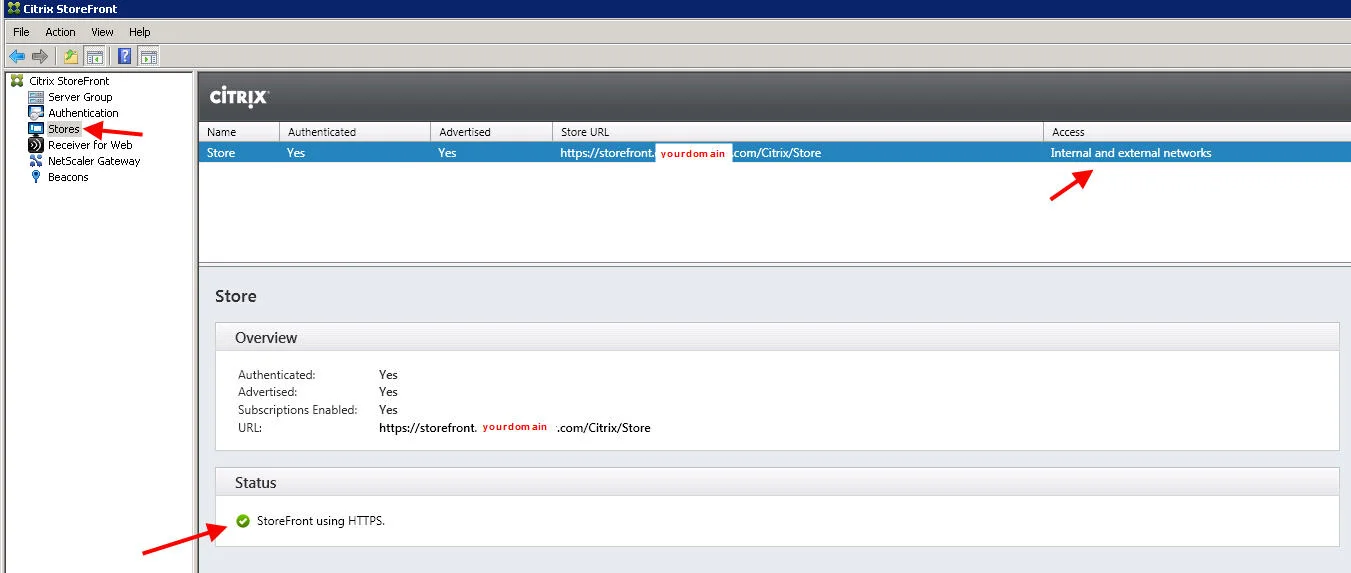Click the Receiver for Web icon
The width and height of the screenshot is (1351, 573).
36,145
